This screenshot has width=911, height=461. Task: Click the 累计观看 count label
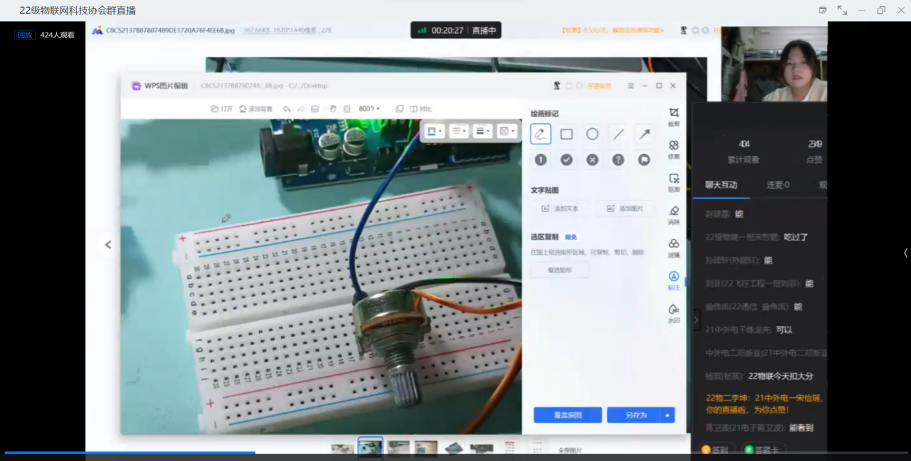(x=743, y=159)
